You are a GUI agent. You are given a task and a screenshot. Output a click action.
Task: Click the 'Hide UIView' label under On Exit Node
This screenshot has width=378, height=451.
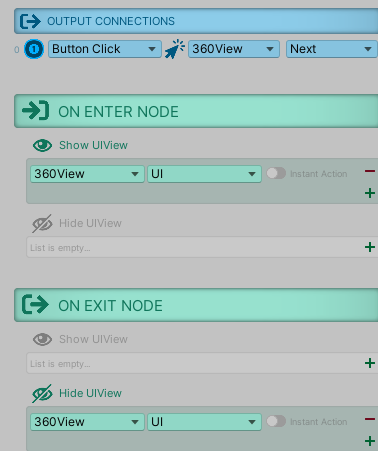[90, 393]
